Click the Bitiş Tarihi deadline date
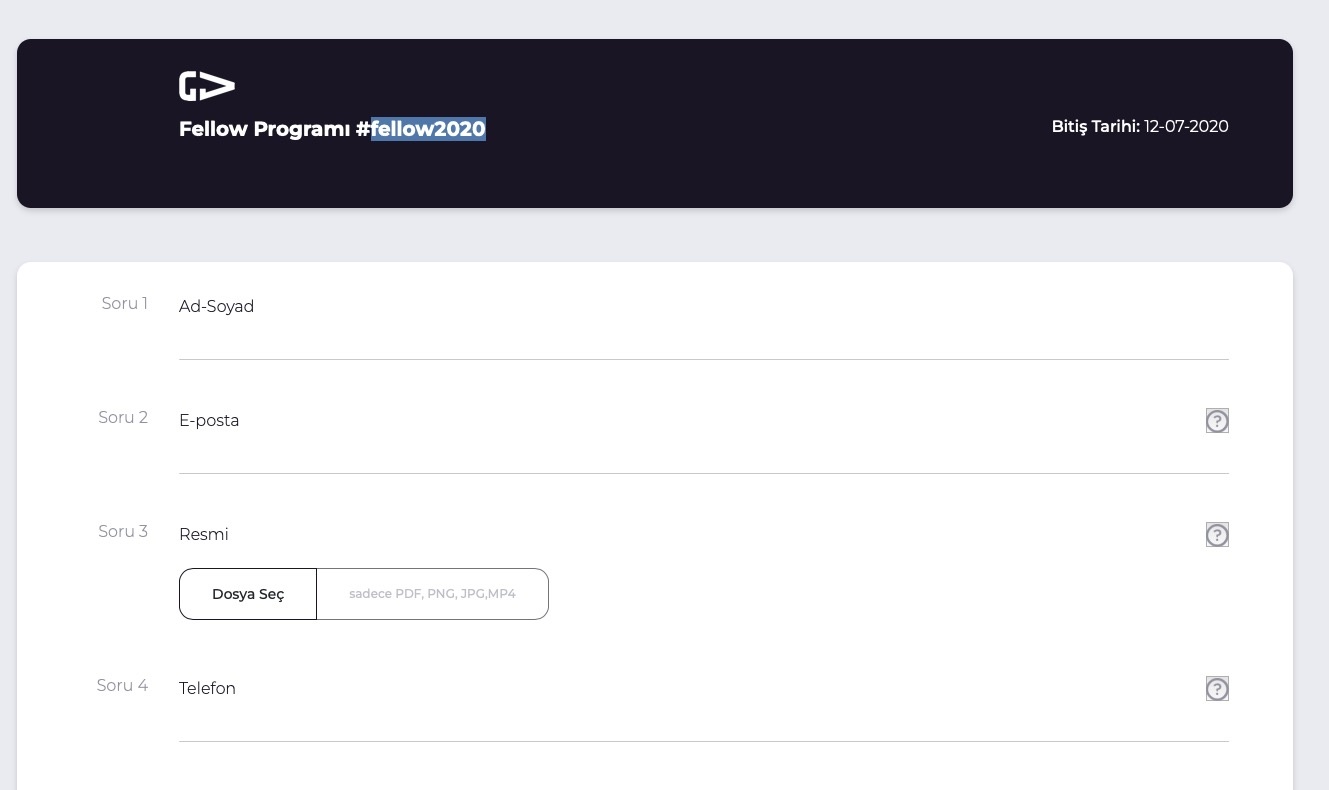The image size is (1329, 790). click(x=1186, y=127)
